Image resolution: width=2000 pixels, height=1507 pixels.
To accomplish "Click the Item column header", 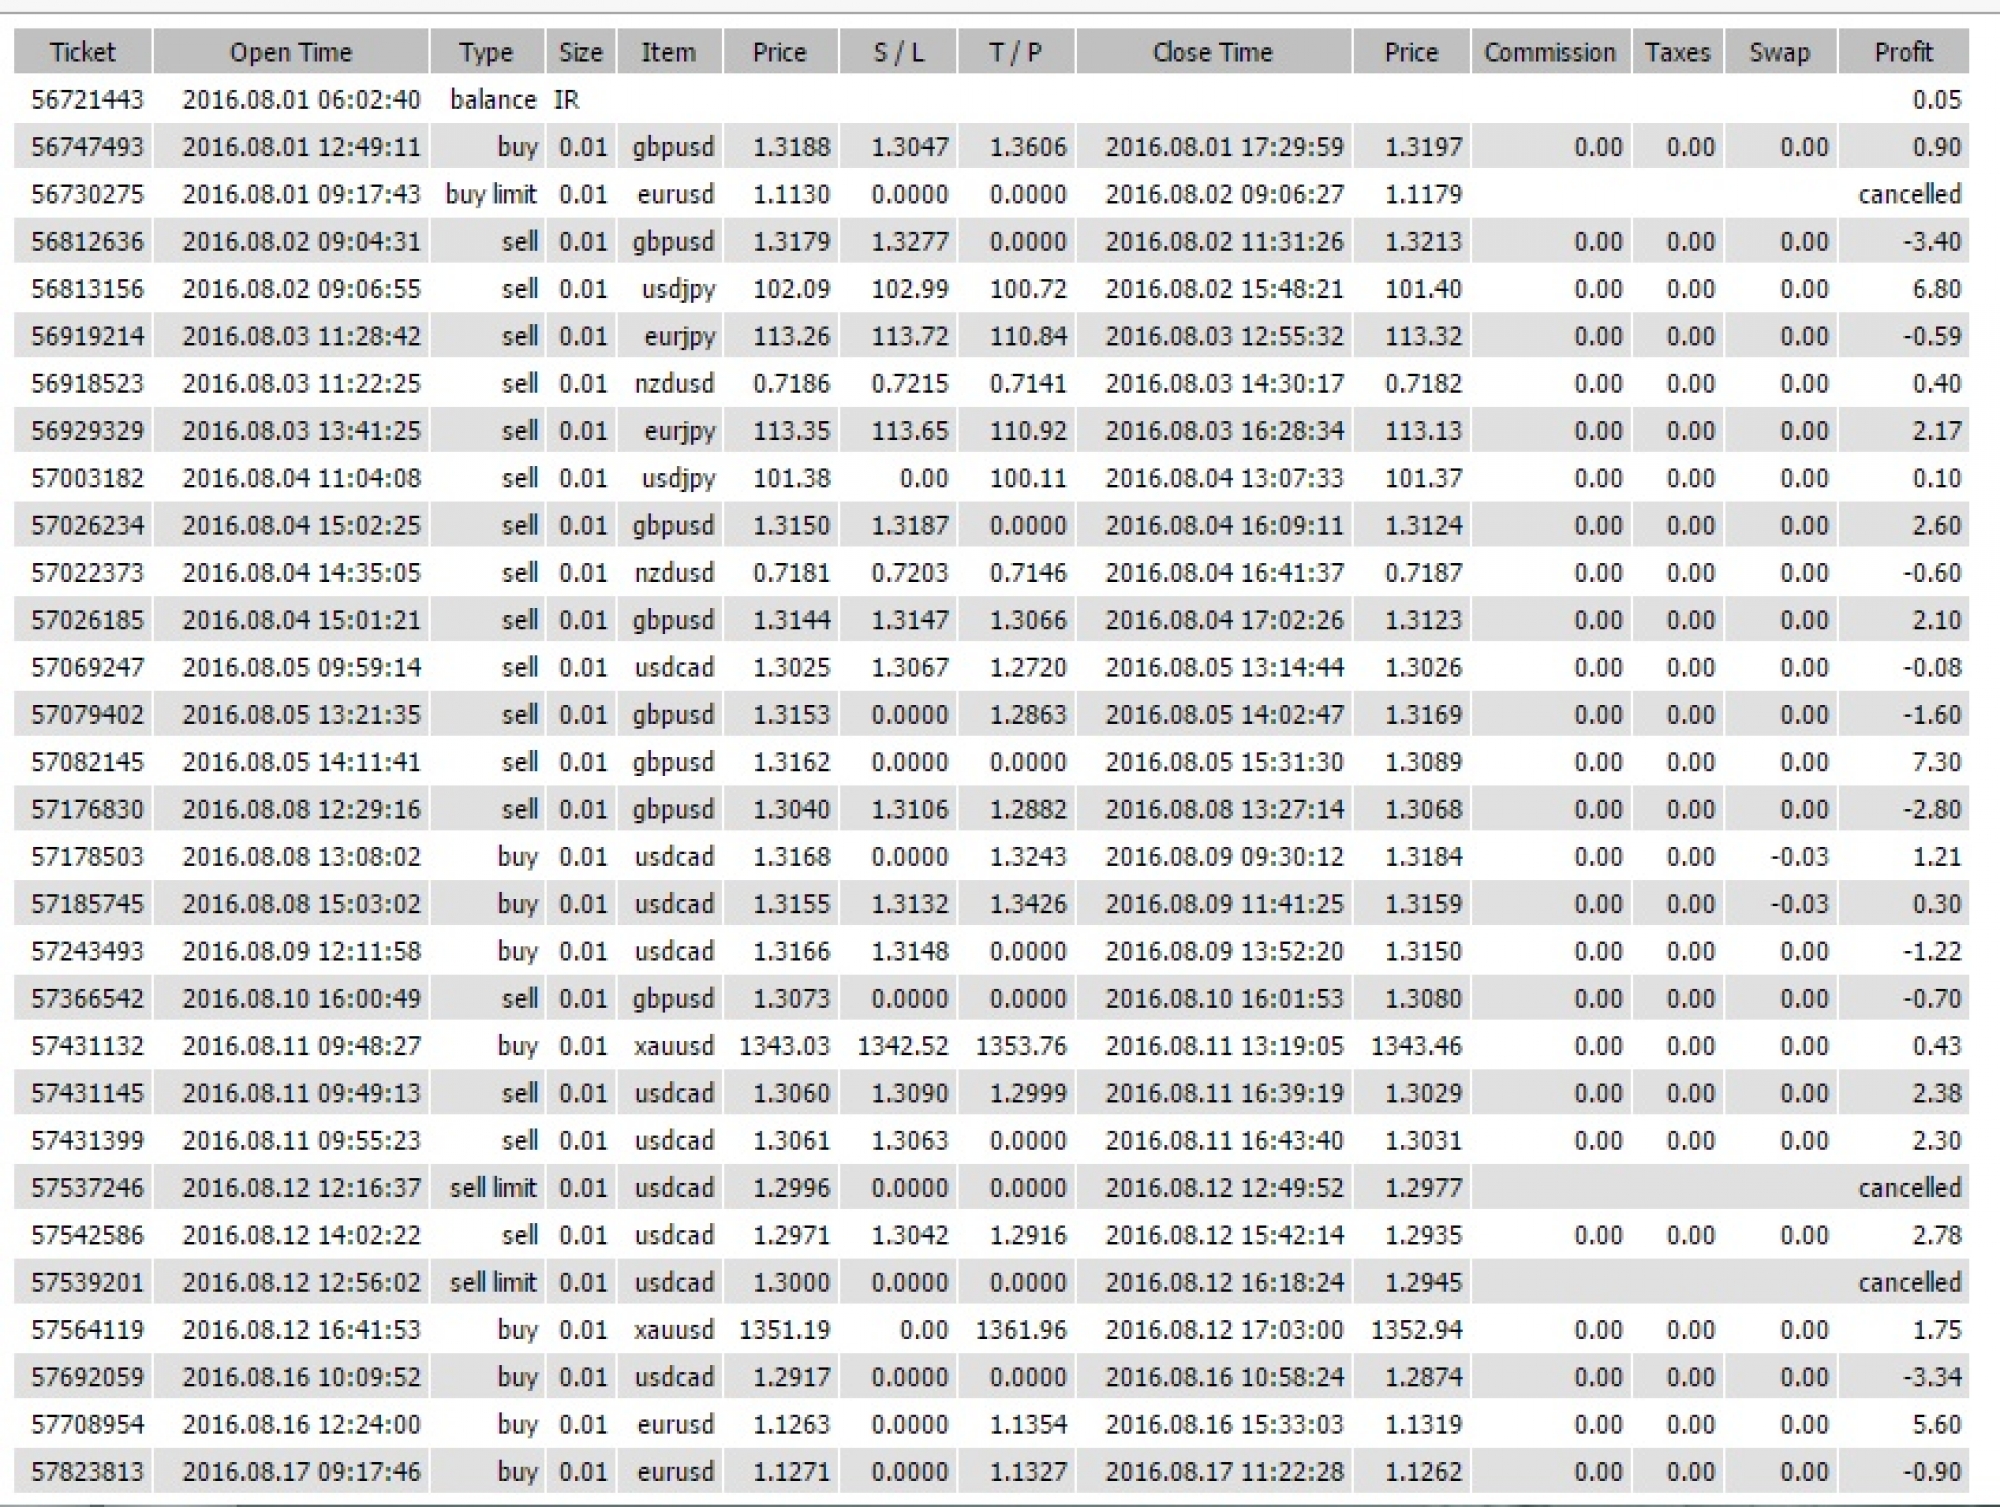I will 668,52.
